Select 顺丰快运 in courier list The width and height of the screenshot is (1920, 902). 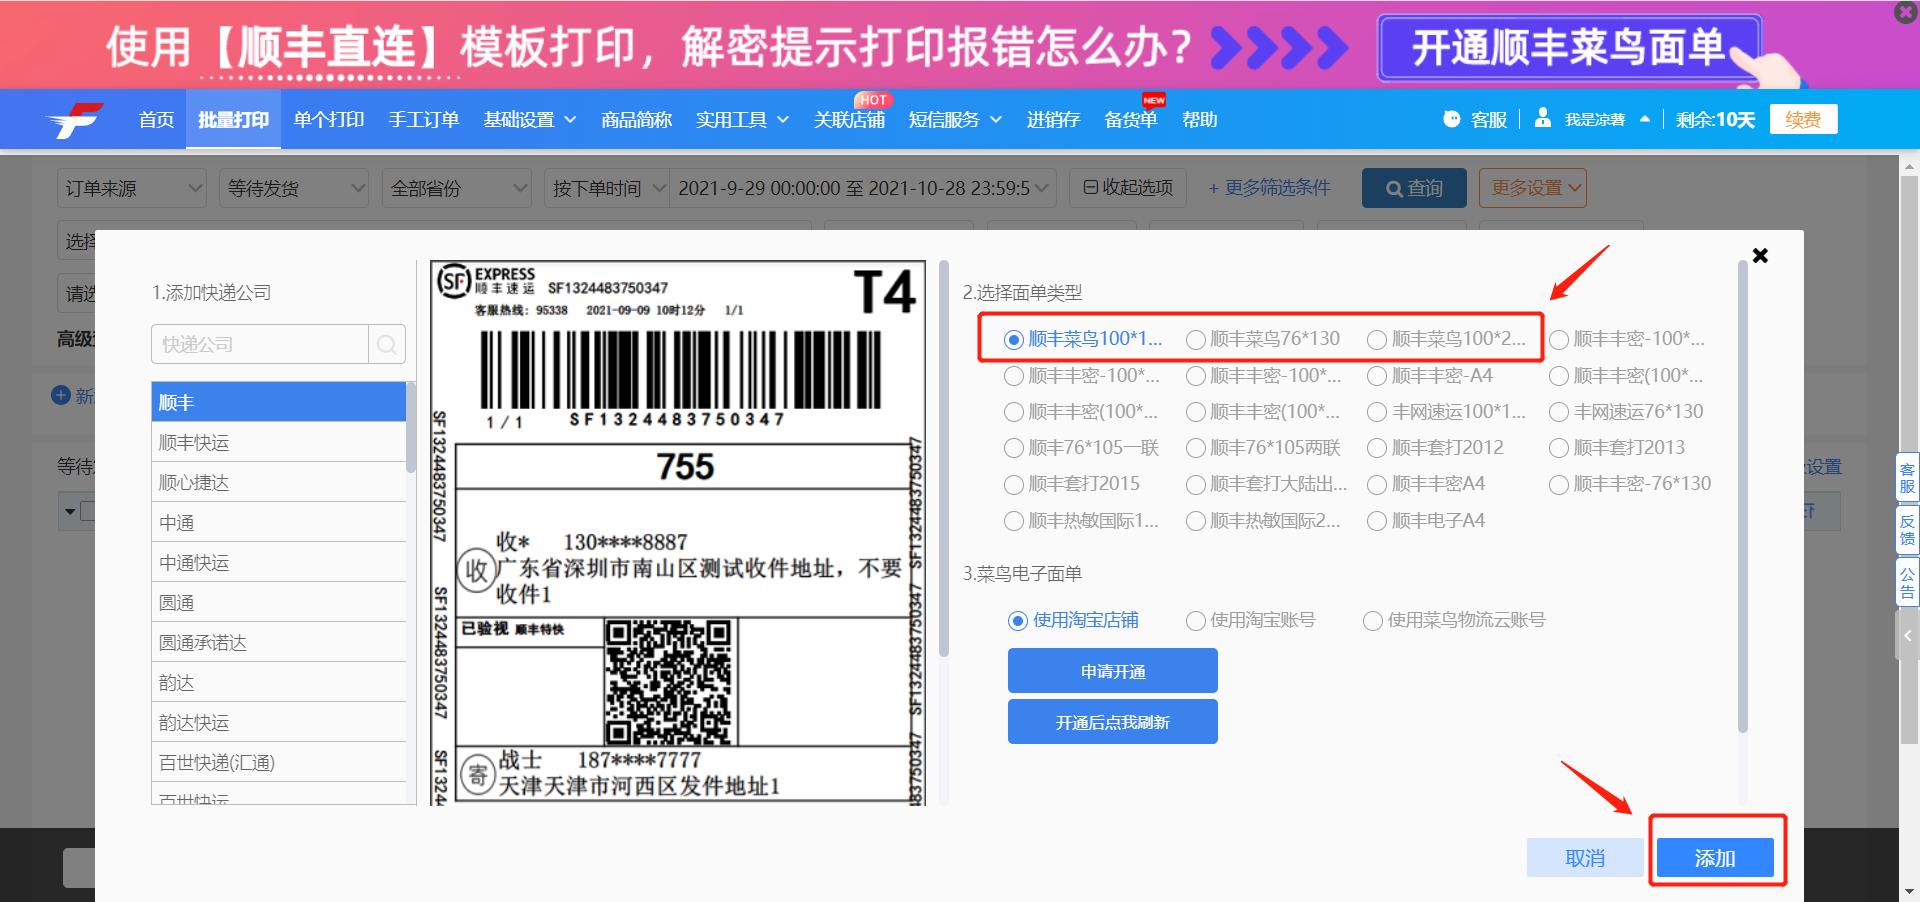point(279,442)
